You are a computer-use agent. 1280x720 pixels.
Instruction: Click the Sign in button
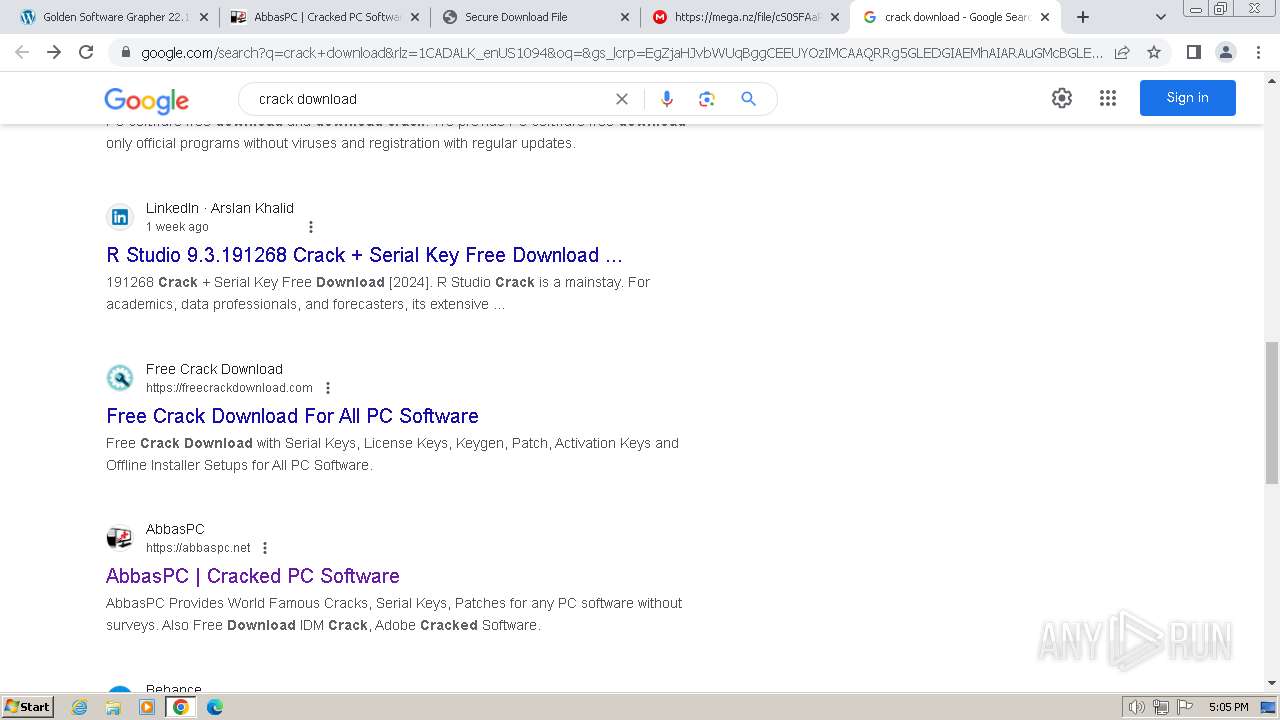pos(1187,98)
